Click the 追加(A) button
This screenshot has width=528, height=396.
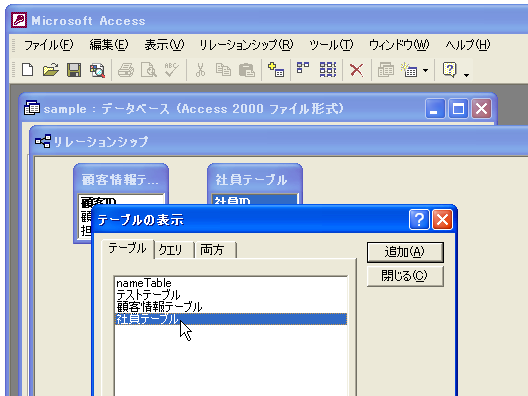tap(405, 252)
